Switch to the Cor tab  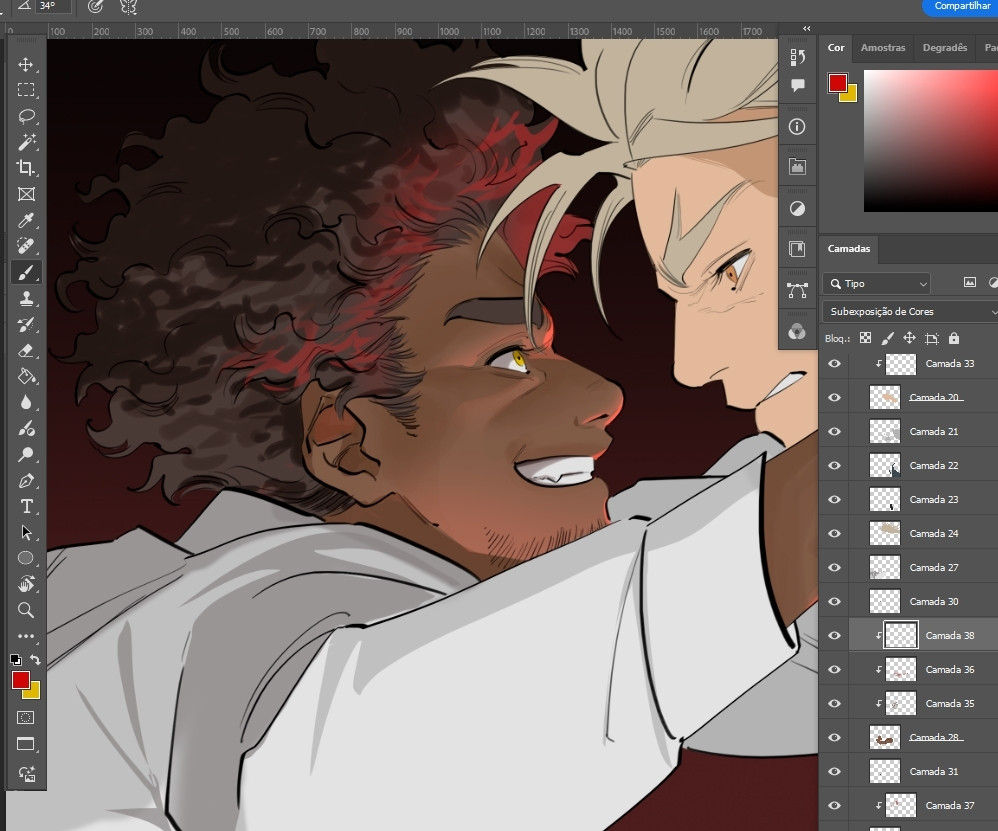(836, 48)
